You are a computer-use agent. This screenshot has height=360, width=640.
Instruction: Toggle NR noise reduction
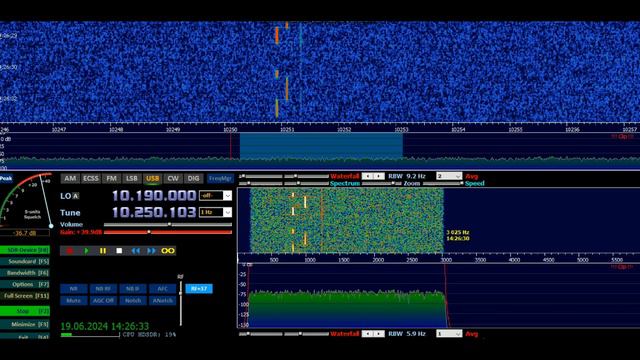[x=73, y=289]
